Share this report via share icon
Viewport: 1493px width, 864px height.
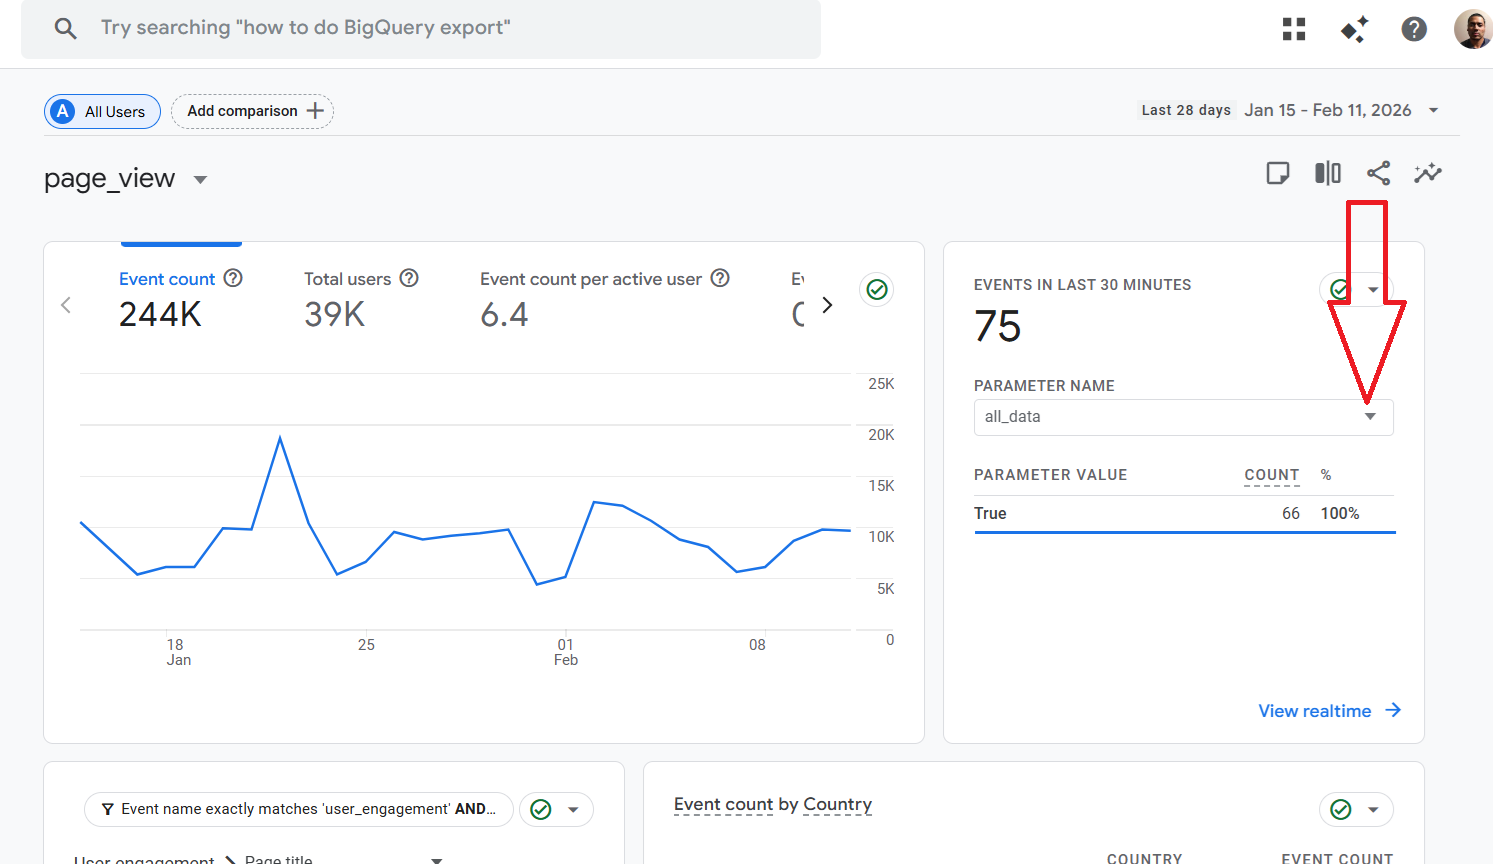pyautogui.click(x=1378, y=173)
